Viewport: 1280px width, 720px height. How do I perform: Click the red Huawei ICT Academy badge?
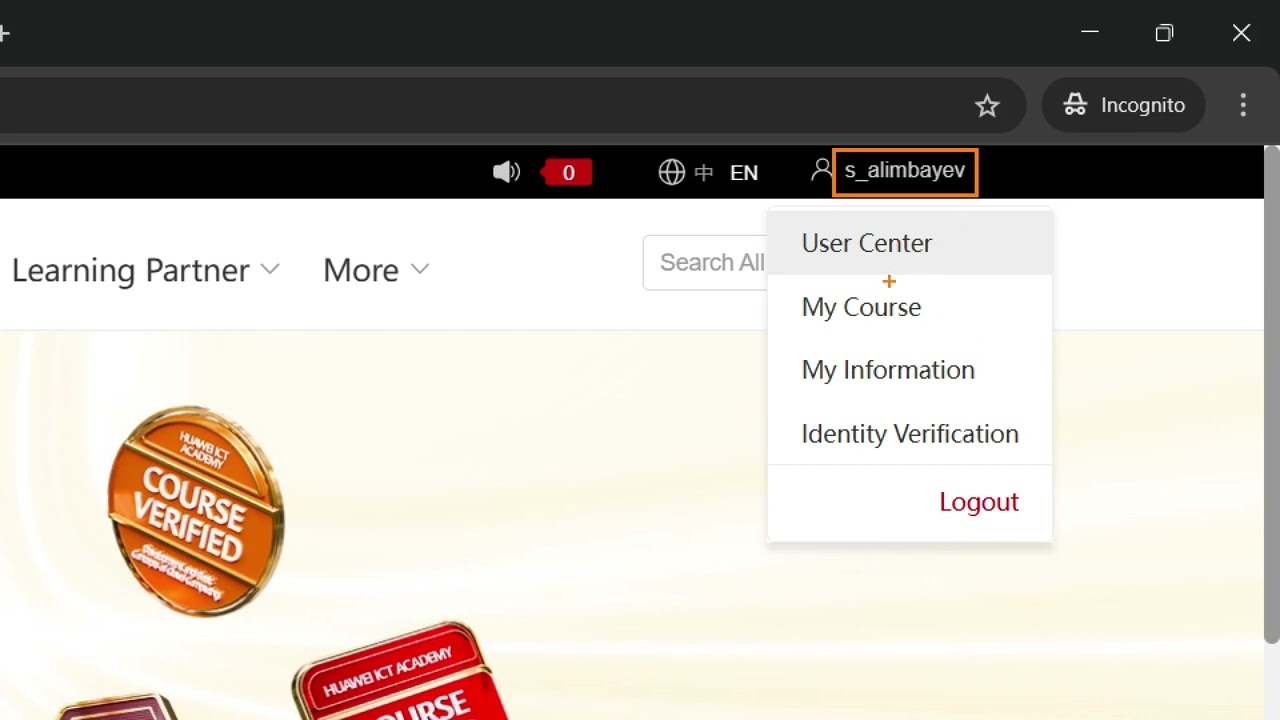[x=400, y=672]
